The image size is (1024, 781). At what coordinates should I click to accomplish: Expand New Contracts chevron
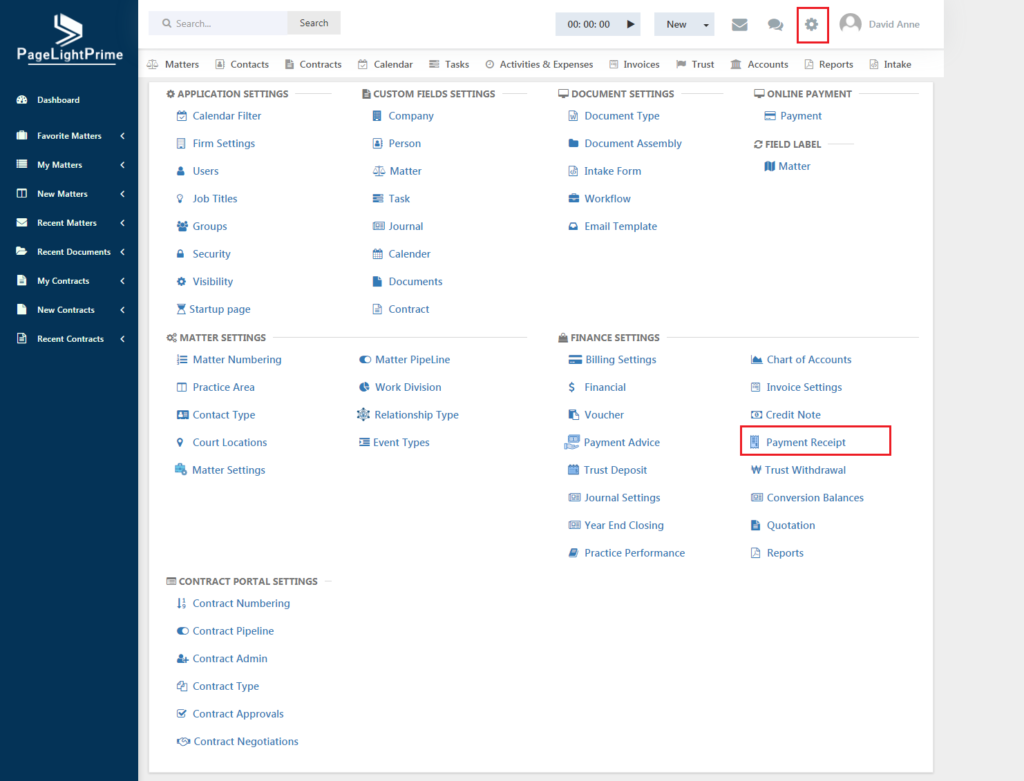click(122, 310)
